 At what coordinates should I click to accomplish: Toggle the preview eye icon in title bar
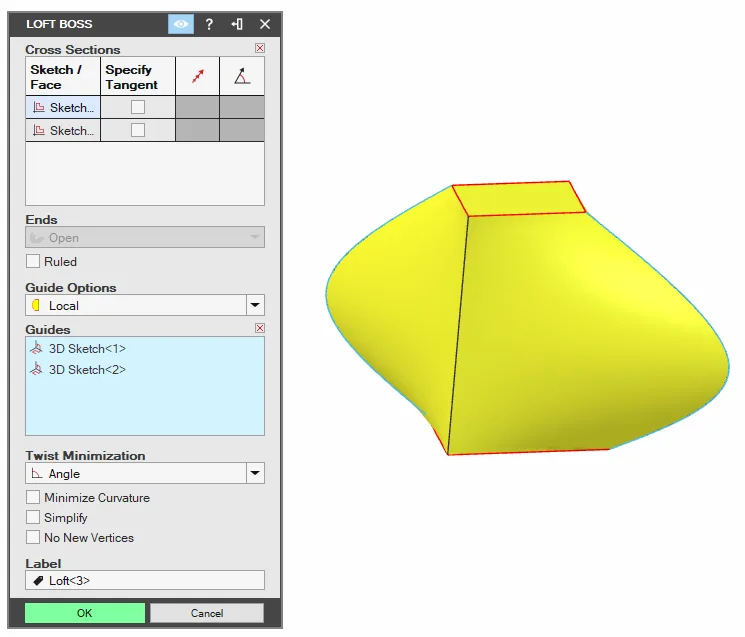pos(181,24)
